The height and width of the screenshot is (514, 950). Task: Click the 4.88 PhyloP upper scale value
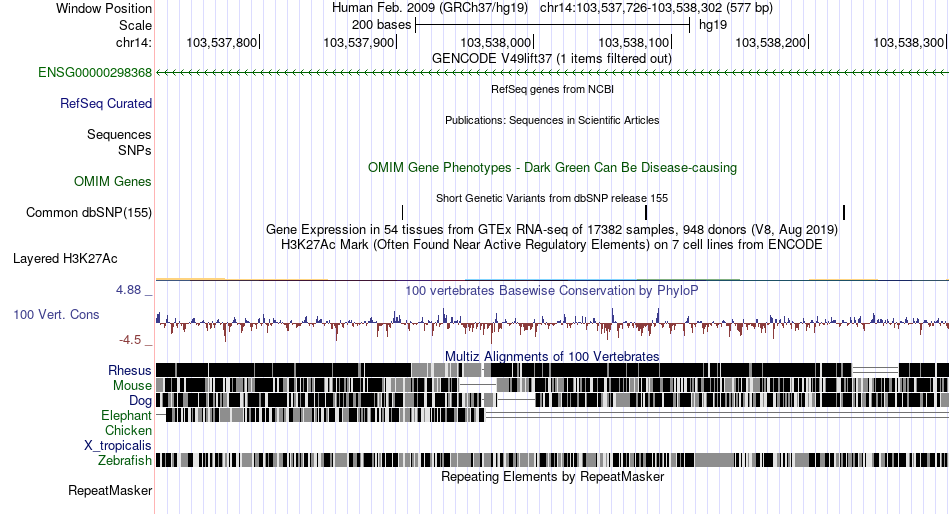[128, 290]
